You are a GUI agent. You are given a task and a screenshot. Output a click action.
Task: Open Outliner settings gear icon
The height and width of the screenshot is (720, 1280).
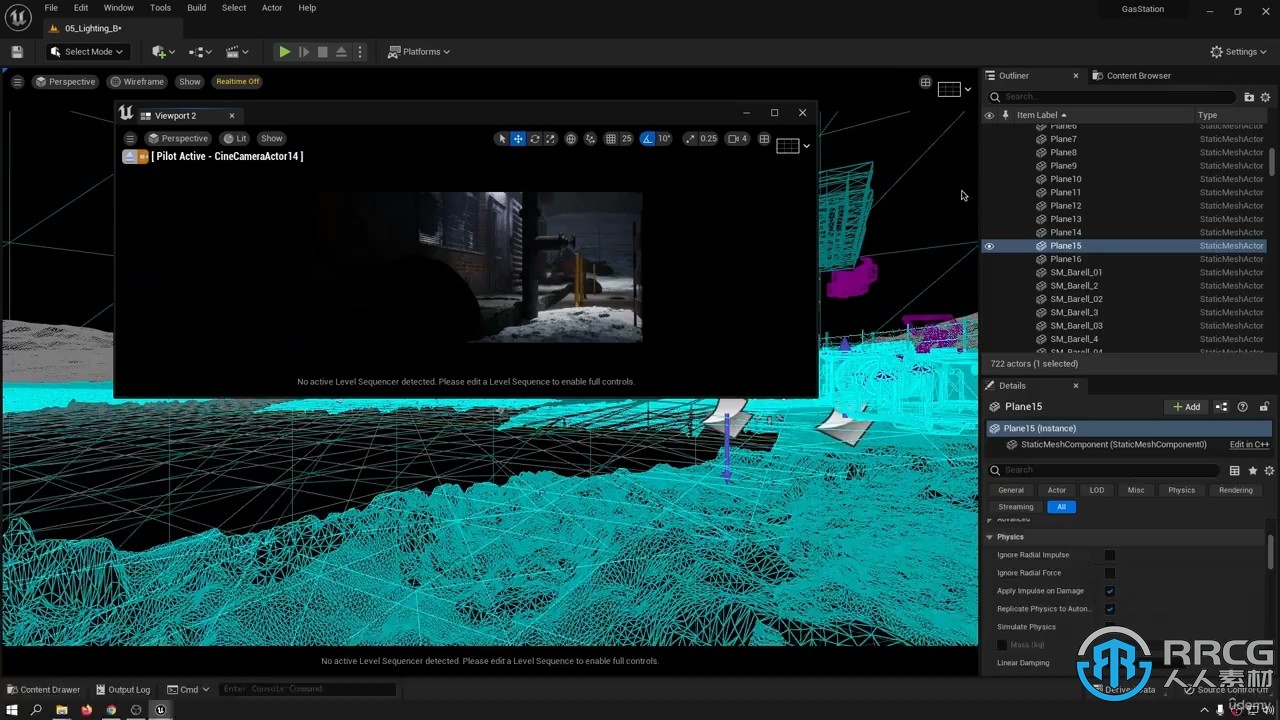pos(1265,97)
